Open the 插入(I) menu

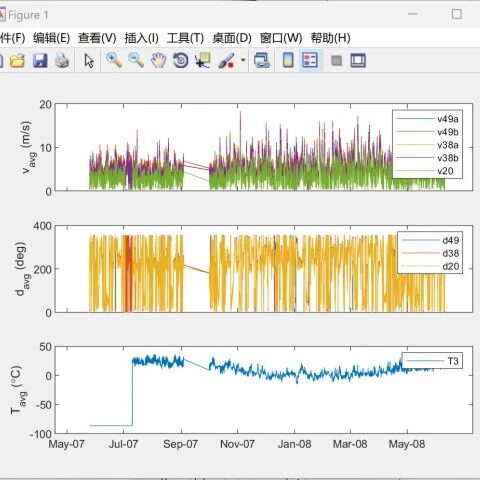[141, 38]
